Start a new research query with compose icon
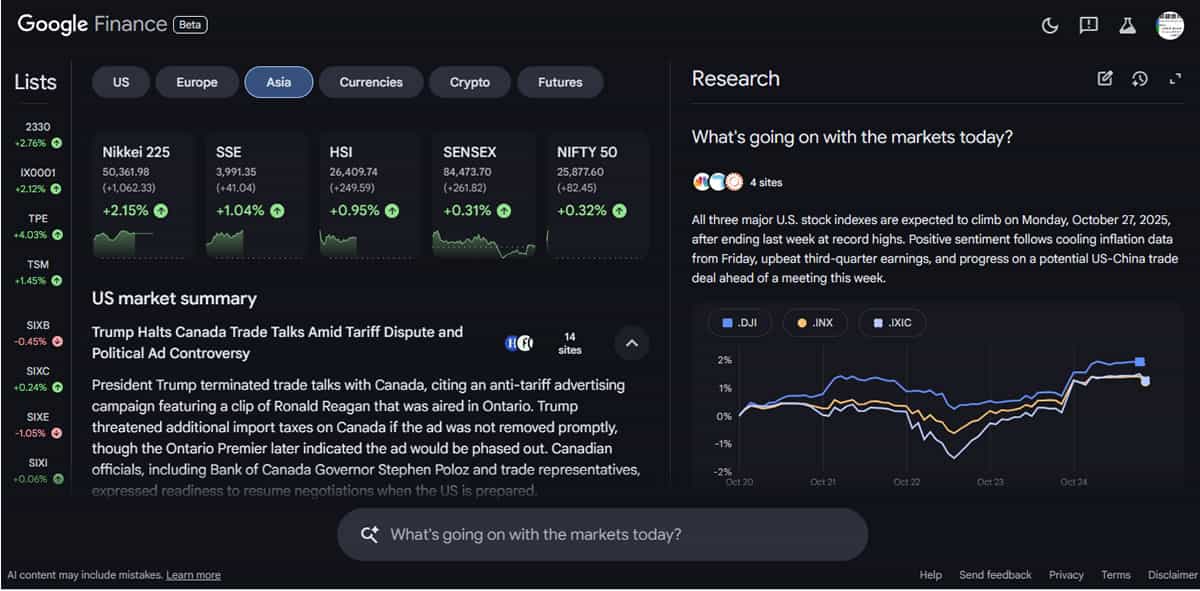 click(x=1105, y=78)
